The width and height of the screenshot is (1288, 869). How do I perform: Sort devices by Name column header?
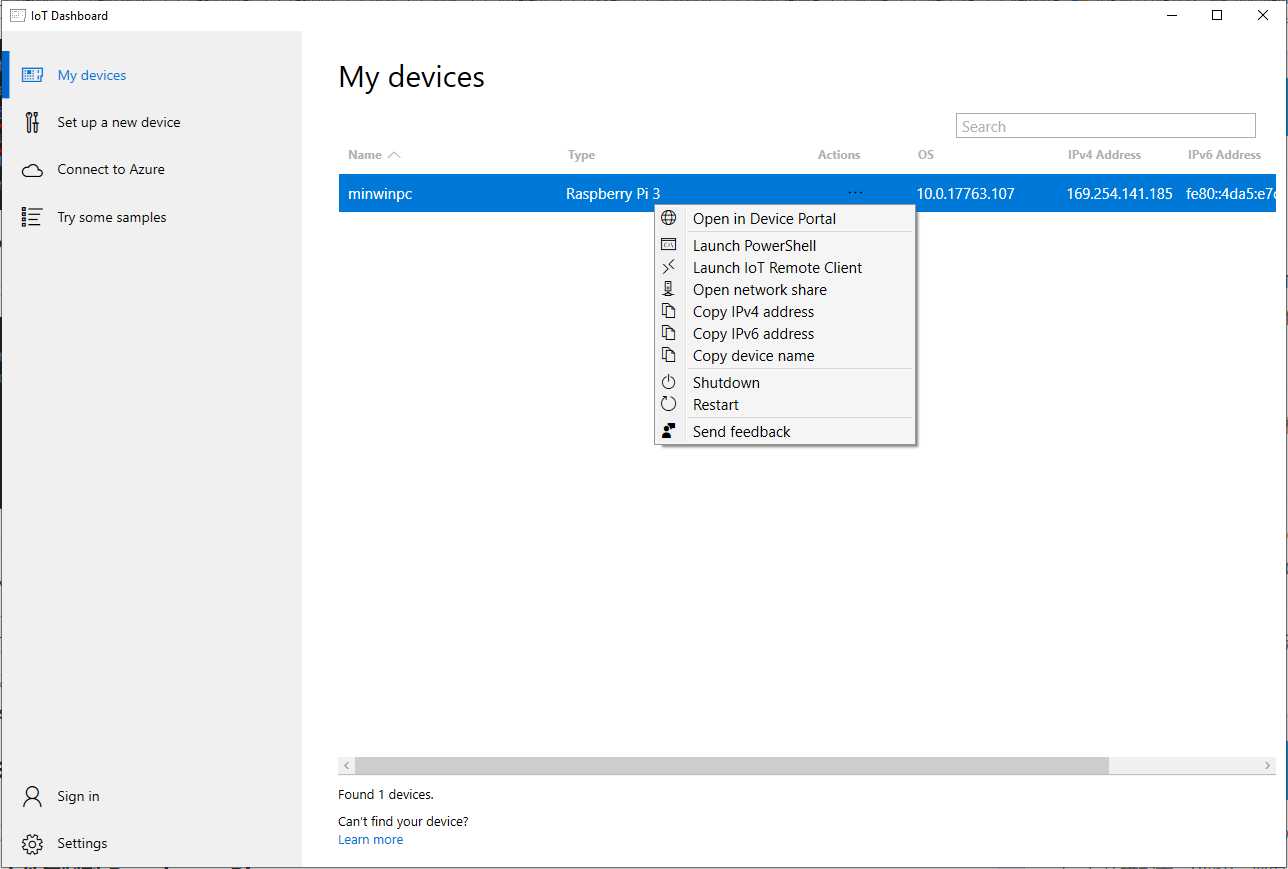[x=365, y=155]
